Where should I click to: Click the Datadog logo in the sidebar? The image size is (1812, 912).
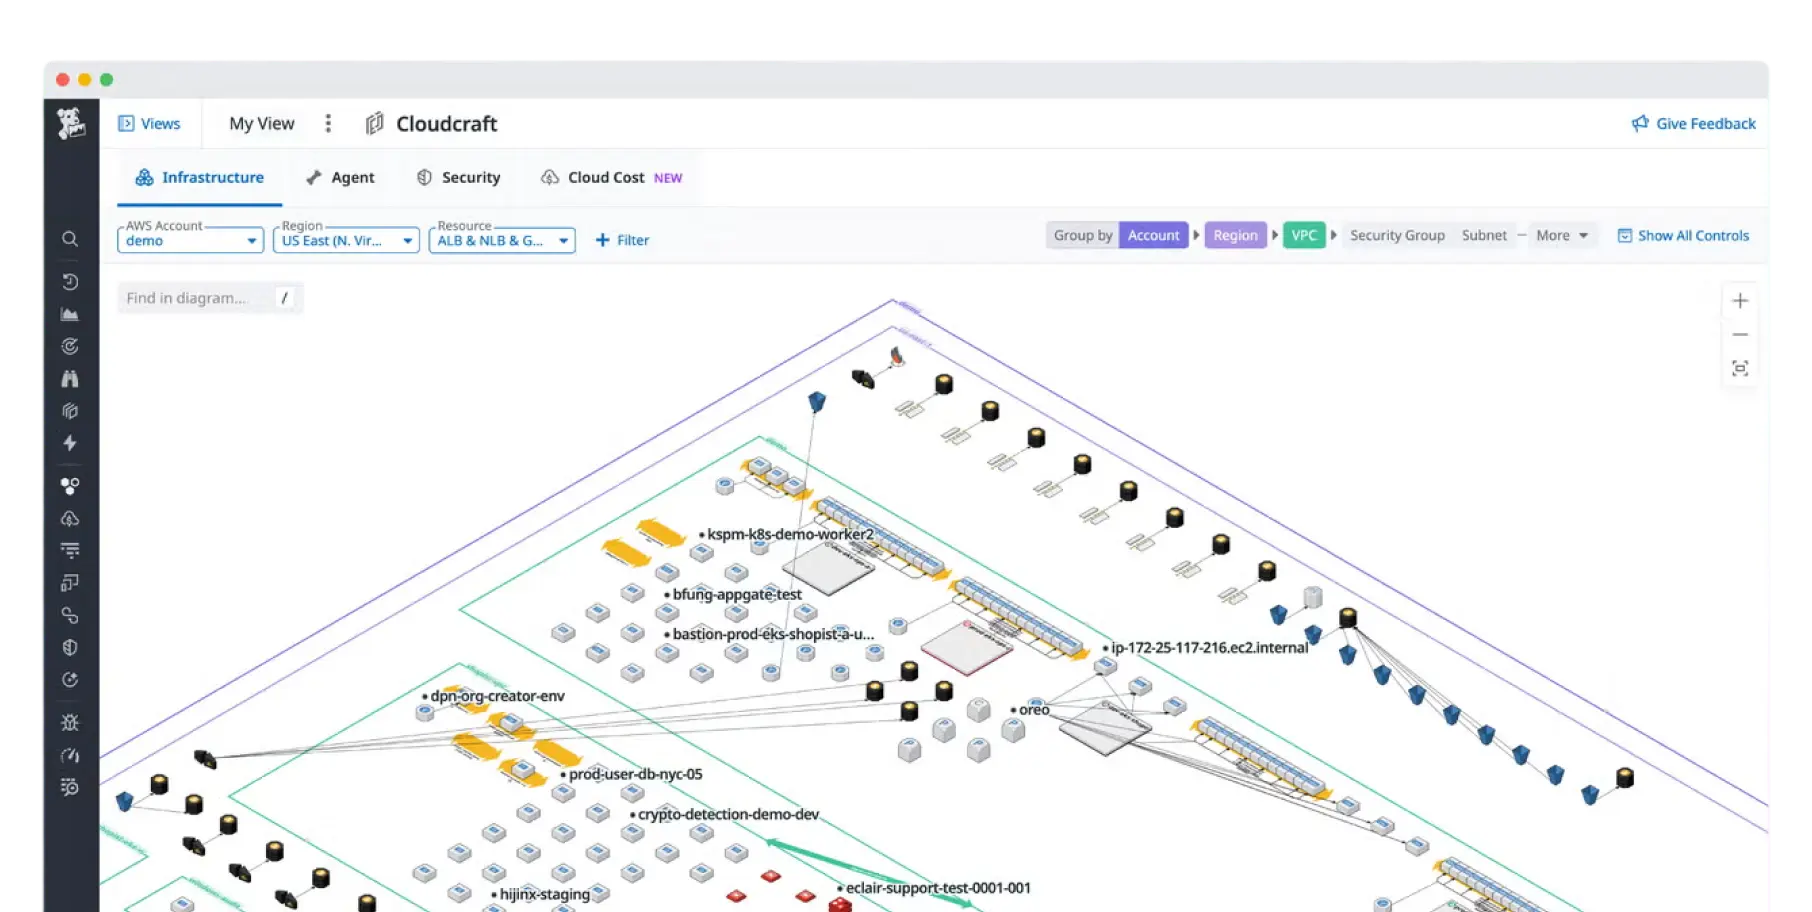[70, 124]
